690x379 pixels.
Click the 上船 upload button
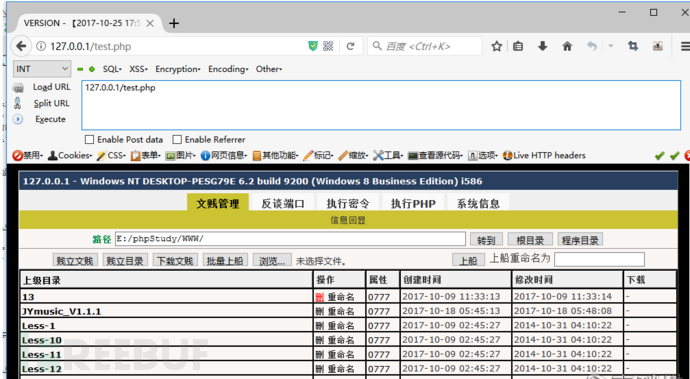coord(469,260)
